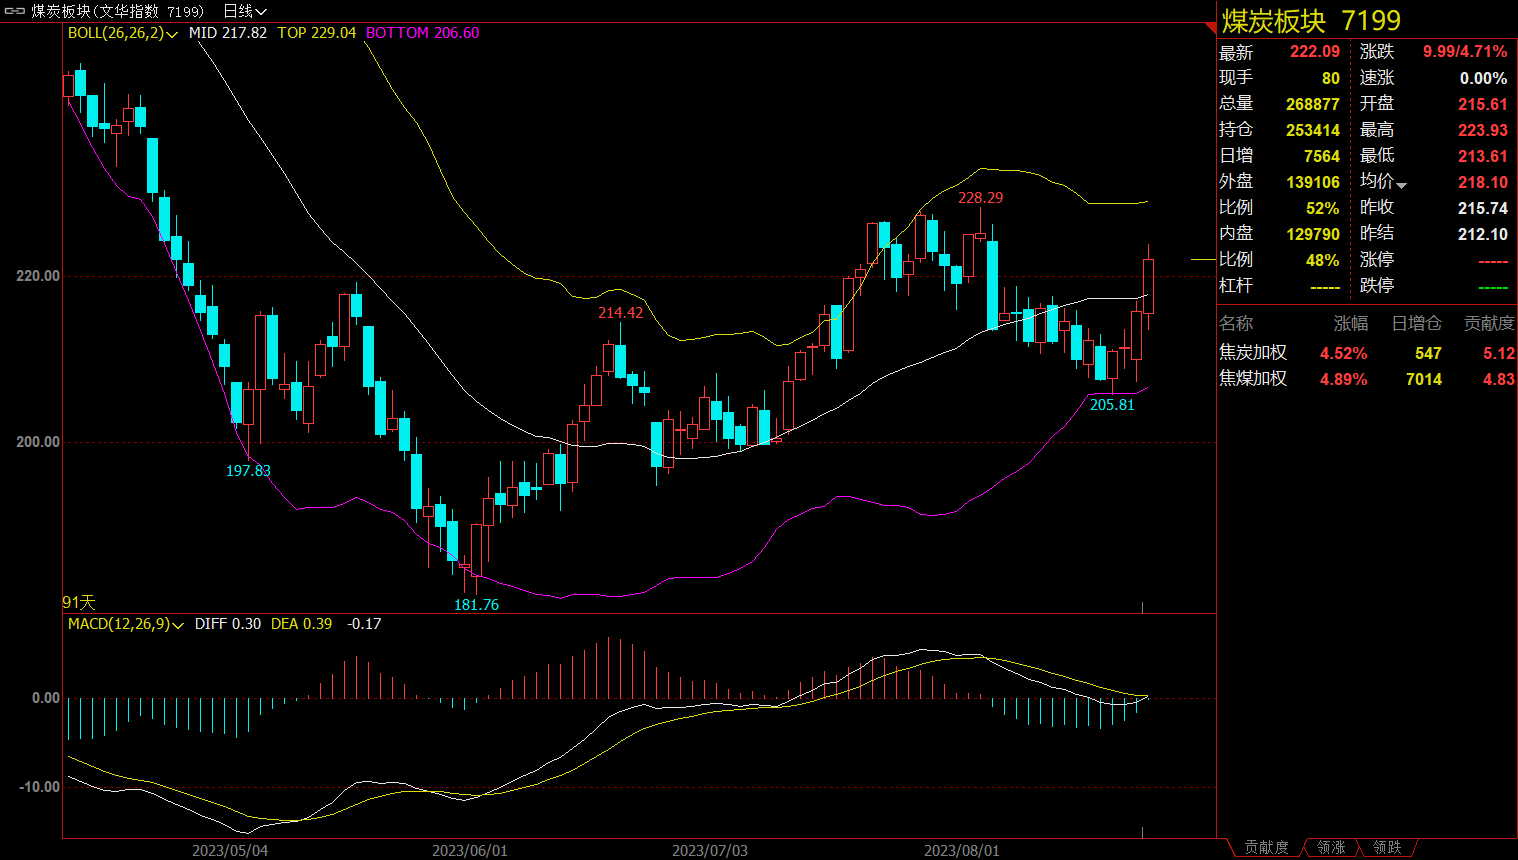Click the 焦煤加权 日增仓 value 7014

[x=1424, y=379]
